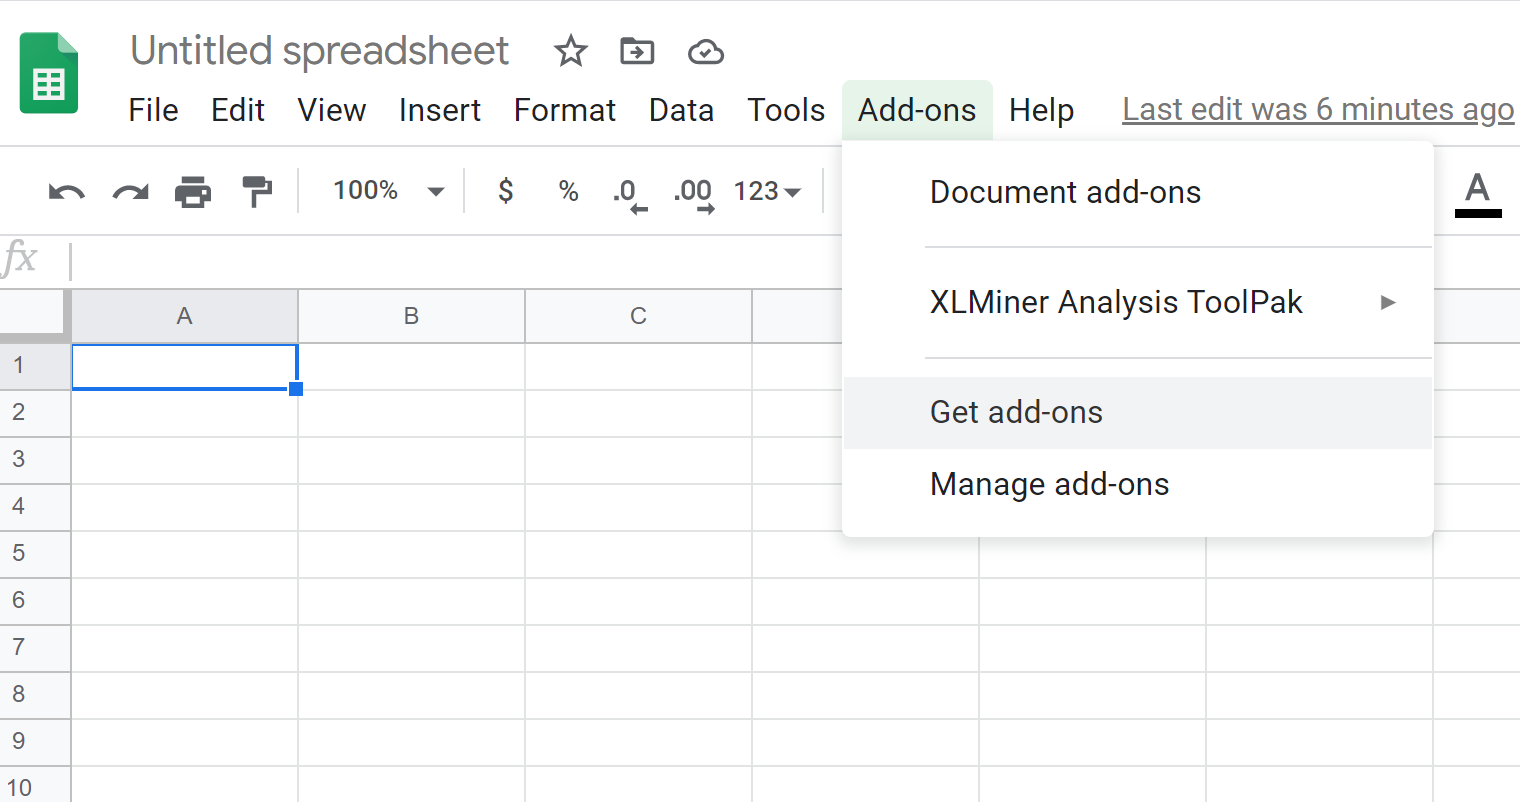Decrease decimal places button
This screenshot has height=802, width=1520.
click(629, 192)
